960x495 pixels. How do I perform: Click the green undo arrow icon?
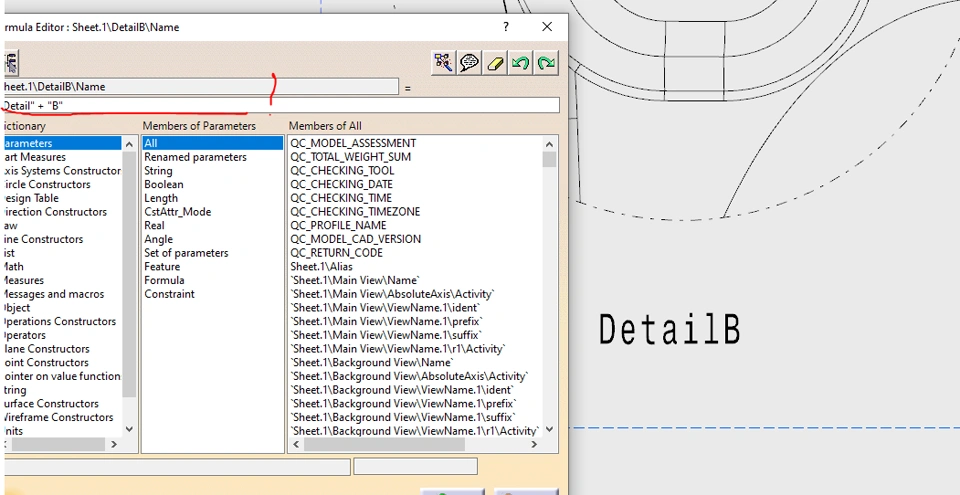(x=520, y=63)
